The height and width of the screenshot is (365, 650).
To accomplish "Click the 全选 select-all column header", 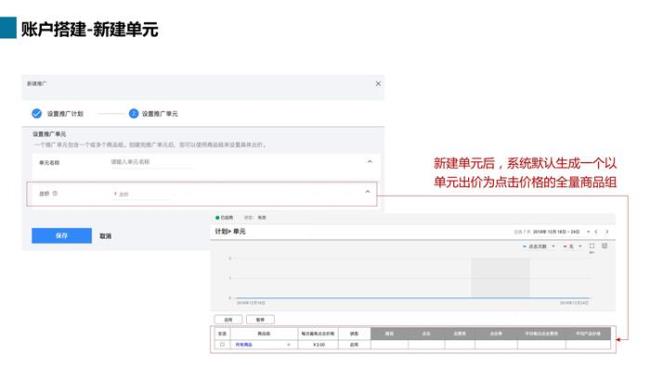I will [222, 333].
